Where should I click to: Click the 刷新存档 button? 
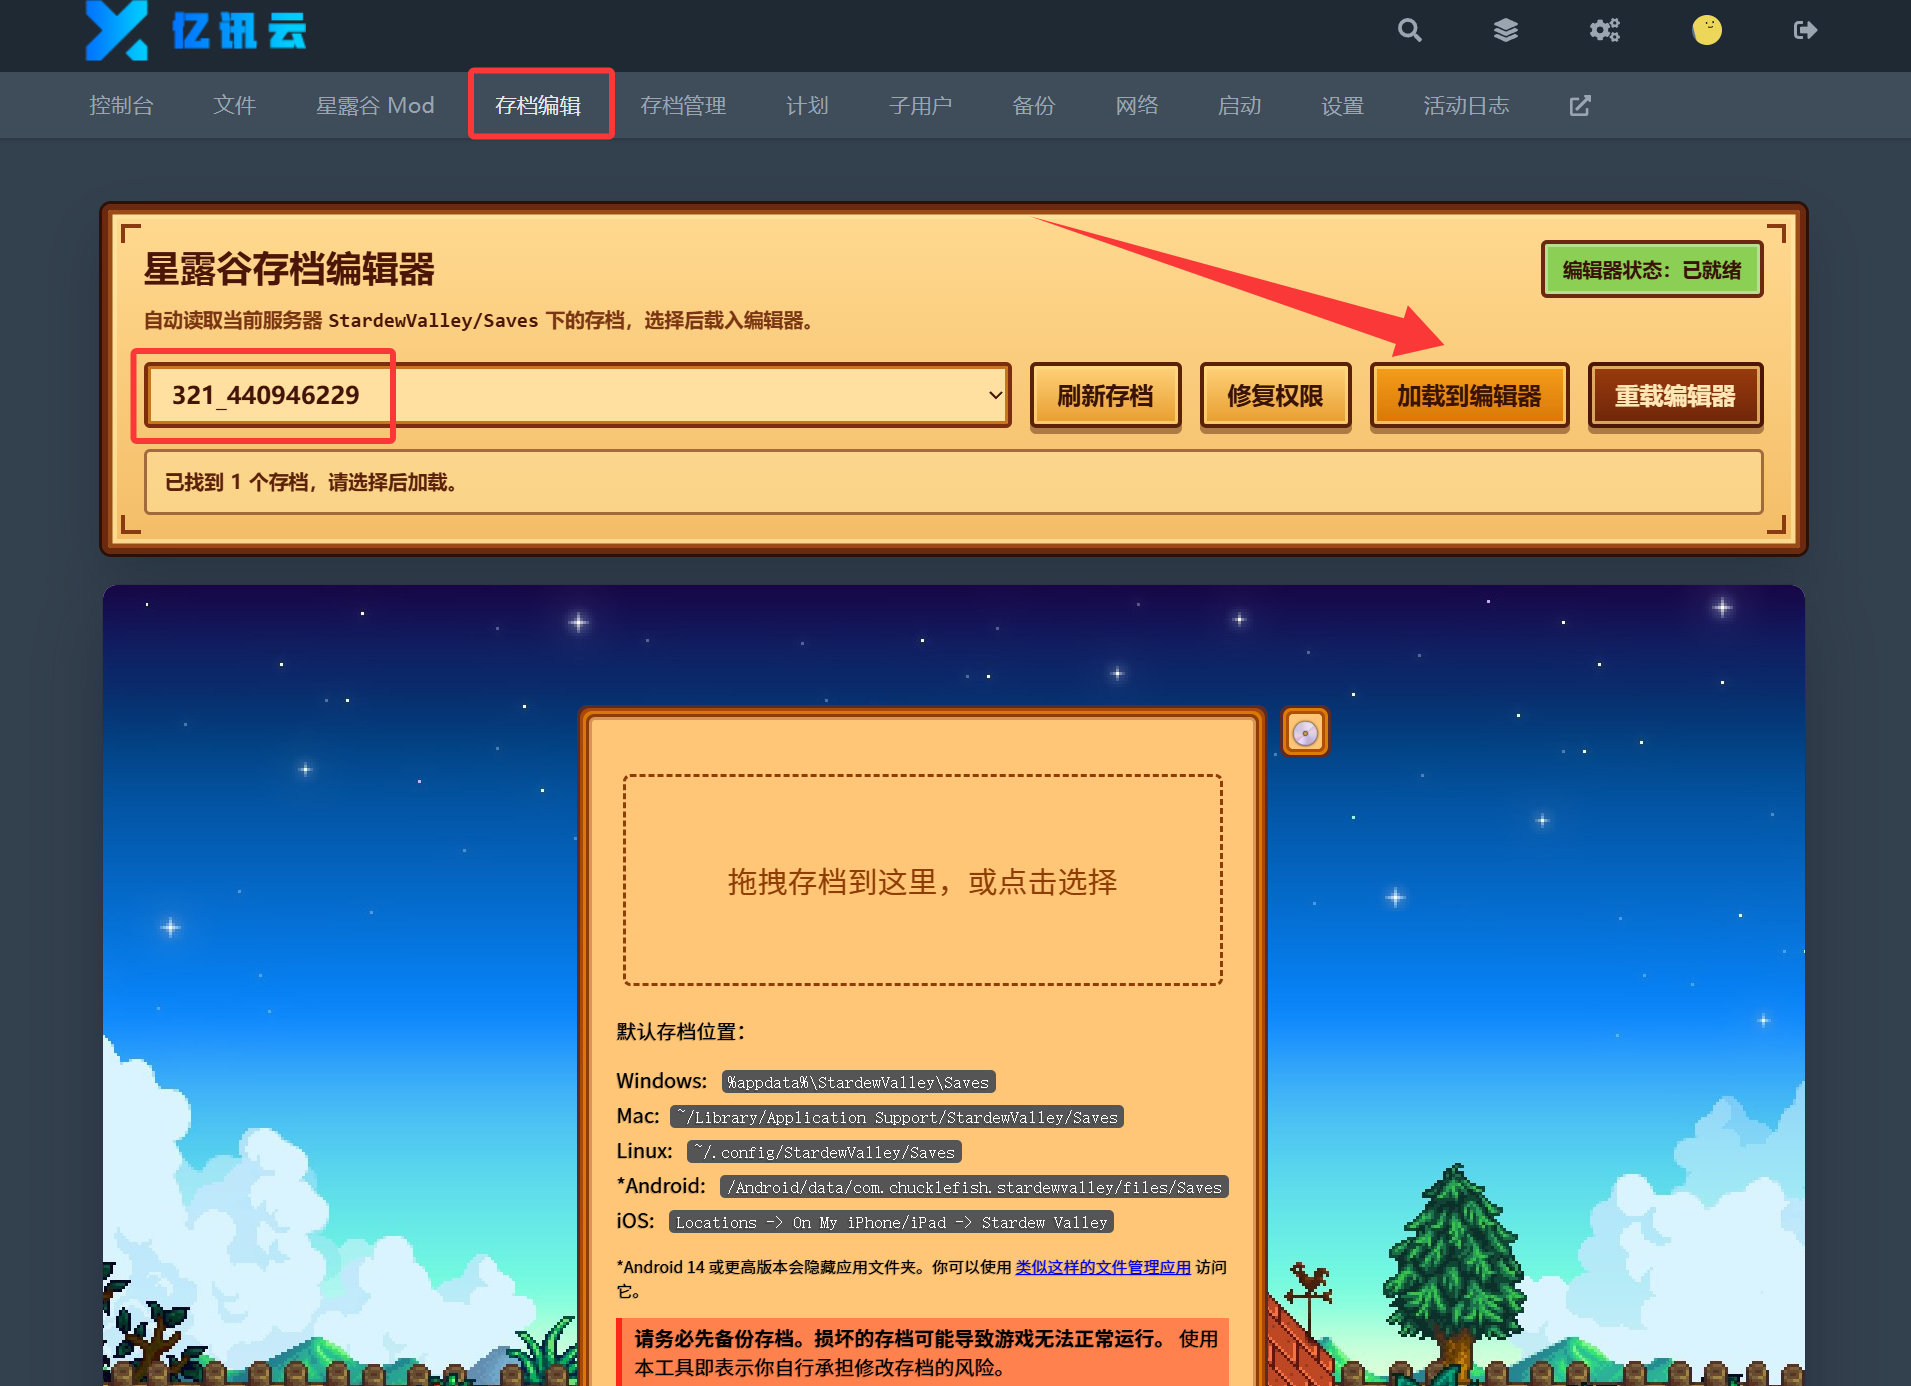1105,396
